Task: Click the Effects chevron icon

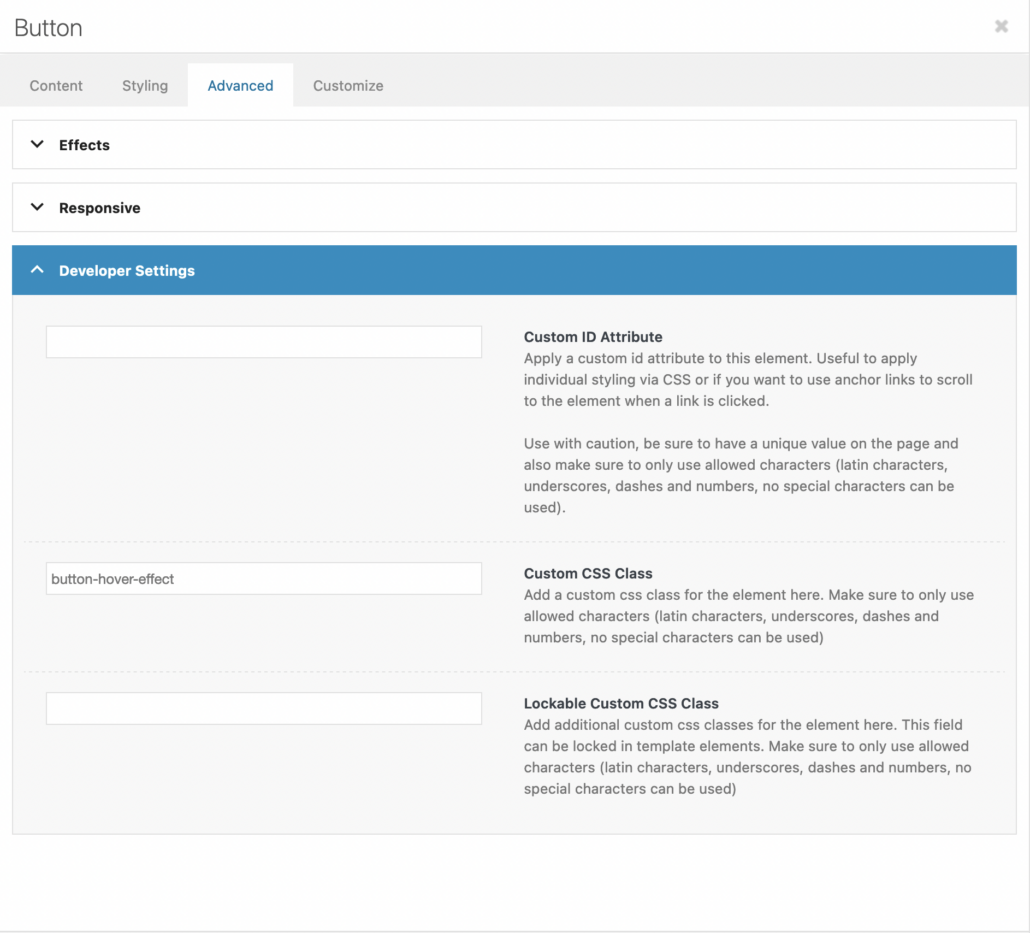Action: (37, 144)
